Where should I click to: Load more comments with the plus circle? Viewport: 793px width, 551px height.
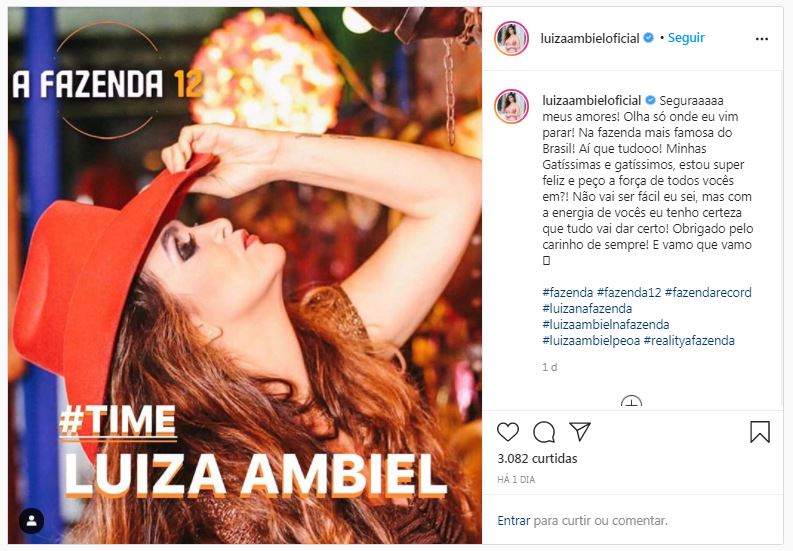[x=631, y=402]
